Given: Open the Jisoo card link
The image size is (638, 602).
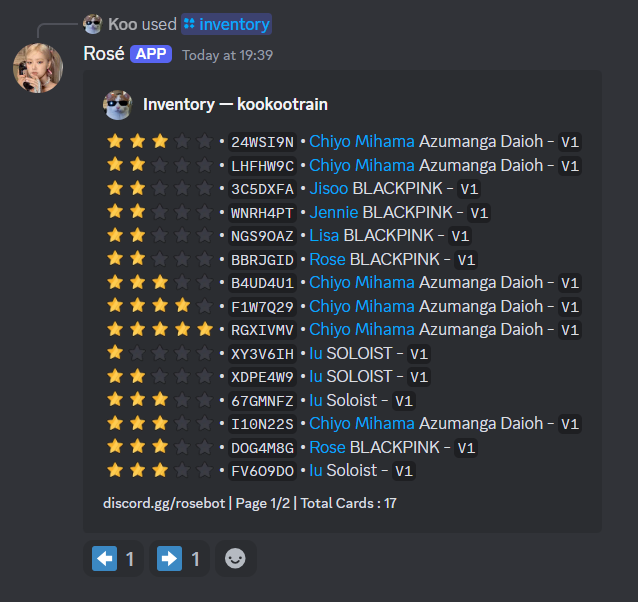Looking at the screenshot, I should coord(329,189).
